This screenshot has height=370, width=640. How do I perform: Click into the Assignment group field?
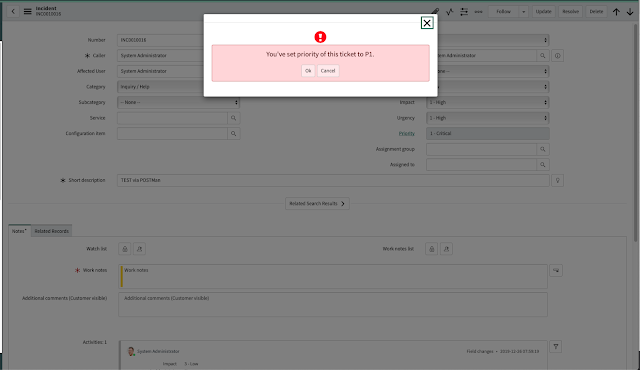pos(481,149)
